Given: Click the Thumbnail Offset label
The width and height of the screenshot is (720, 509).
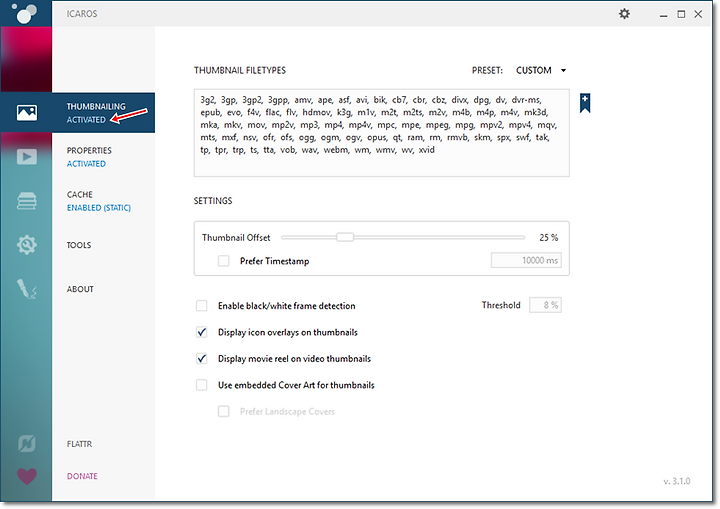Looking at the screenshot, I should (236, 238).
